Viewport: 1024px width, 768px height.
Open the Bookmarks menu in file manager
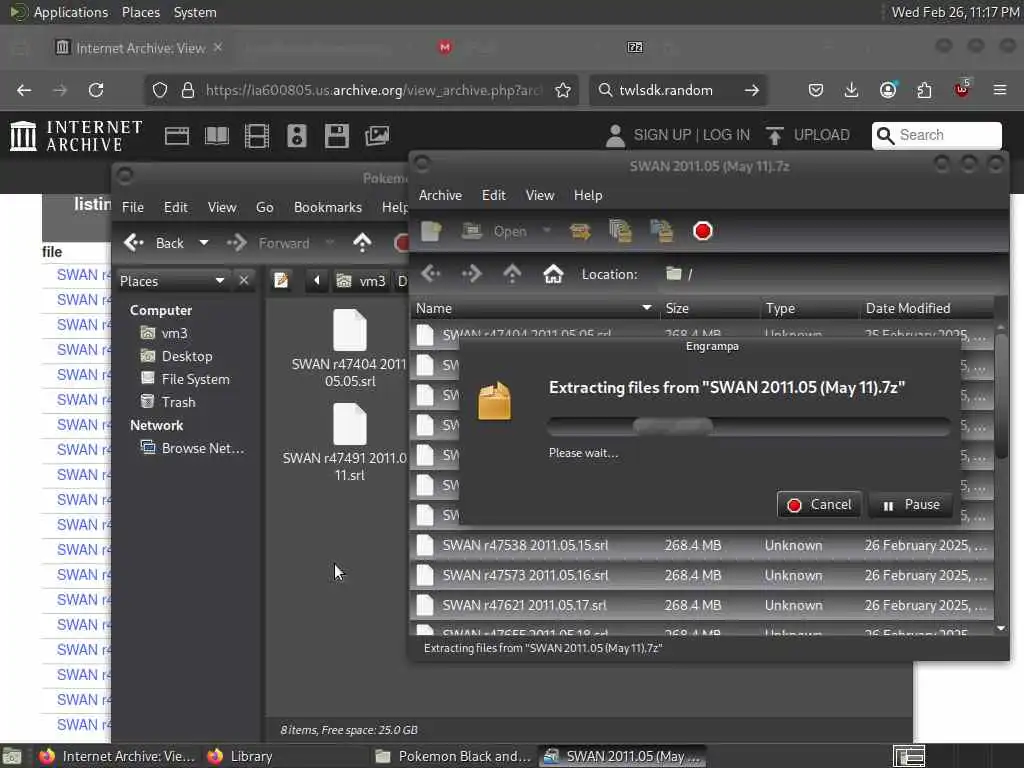328,207
